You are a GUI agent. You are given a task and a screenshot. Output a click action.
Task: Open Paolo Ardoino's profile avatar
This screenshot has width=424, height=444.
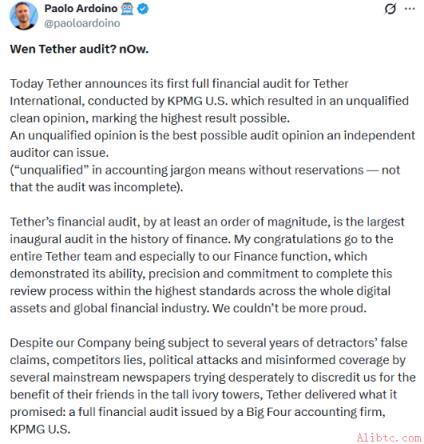click(24, 15)
